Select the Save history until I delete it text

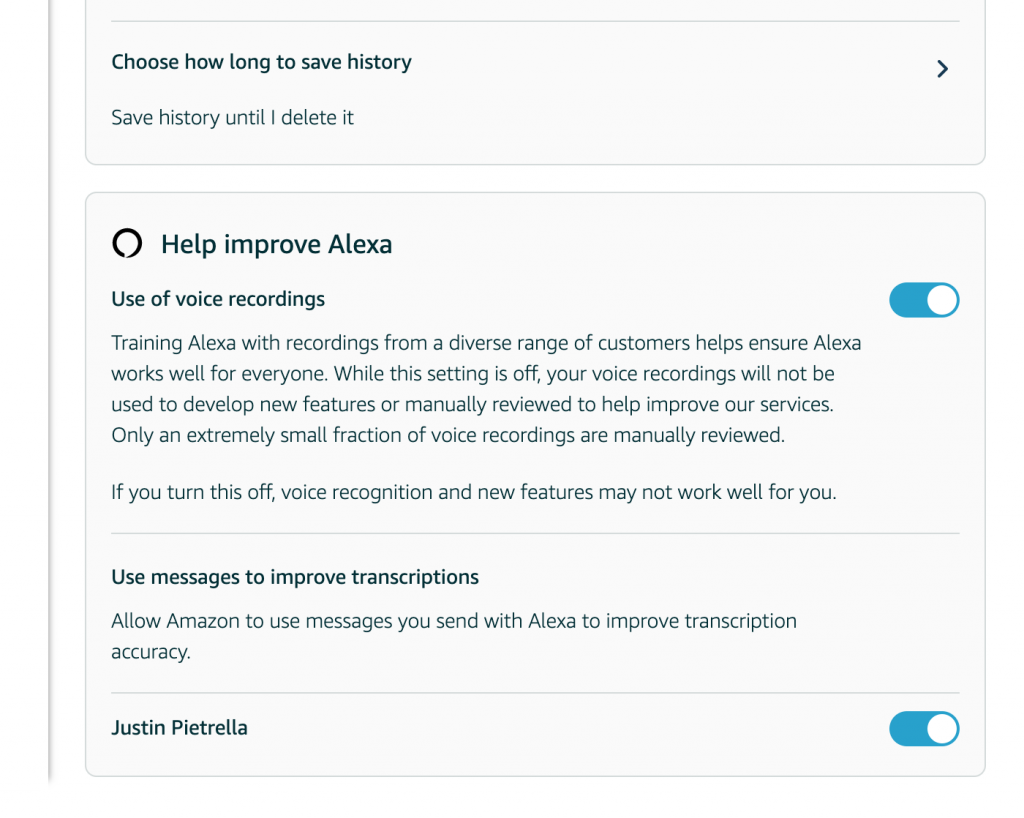232,118
